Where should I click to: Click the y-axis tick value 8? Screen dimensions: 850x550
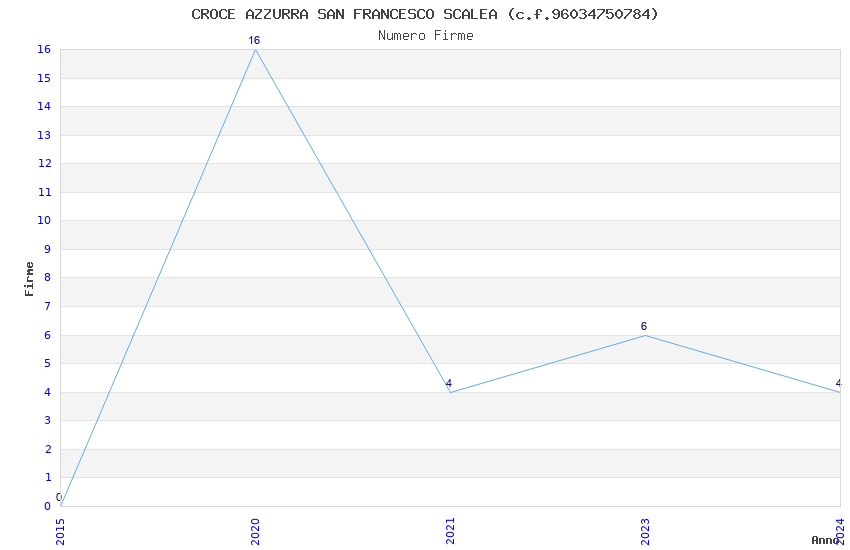[x=48, y=278]
